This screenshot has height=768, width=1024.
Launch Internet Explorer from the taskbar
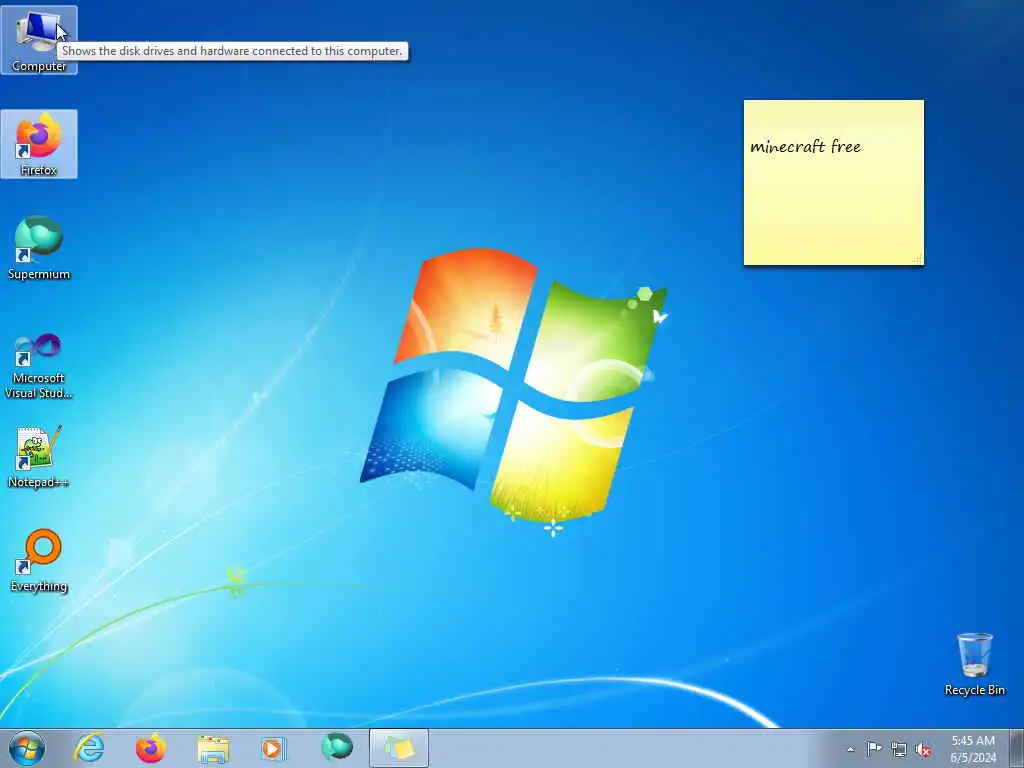click(89, 748)
